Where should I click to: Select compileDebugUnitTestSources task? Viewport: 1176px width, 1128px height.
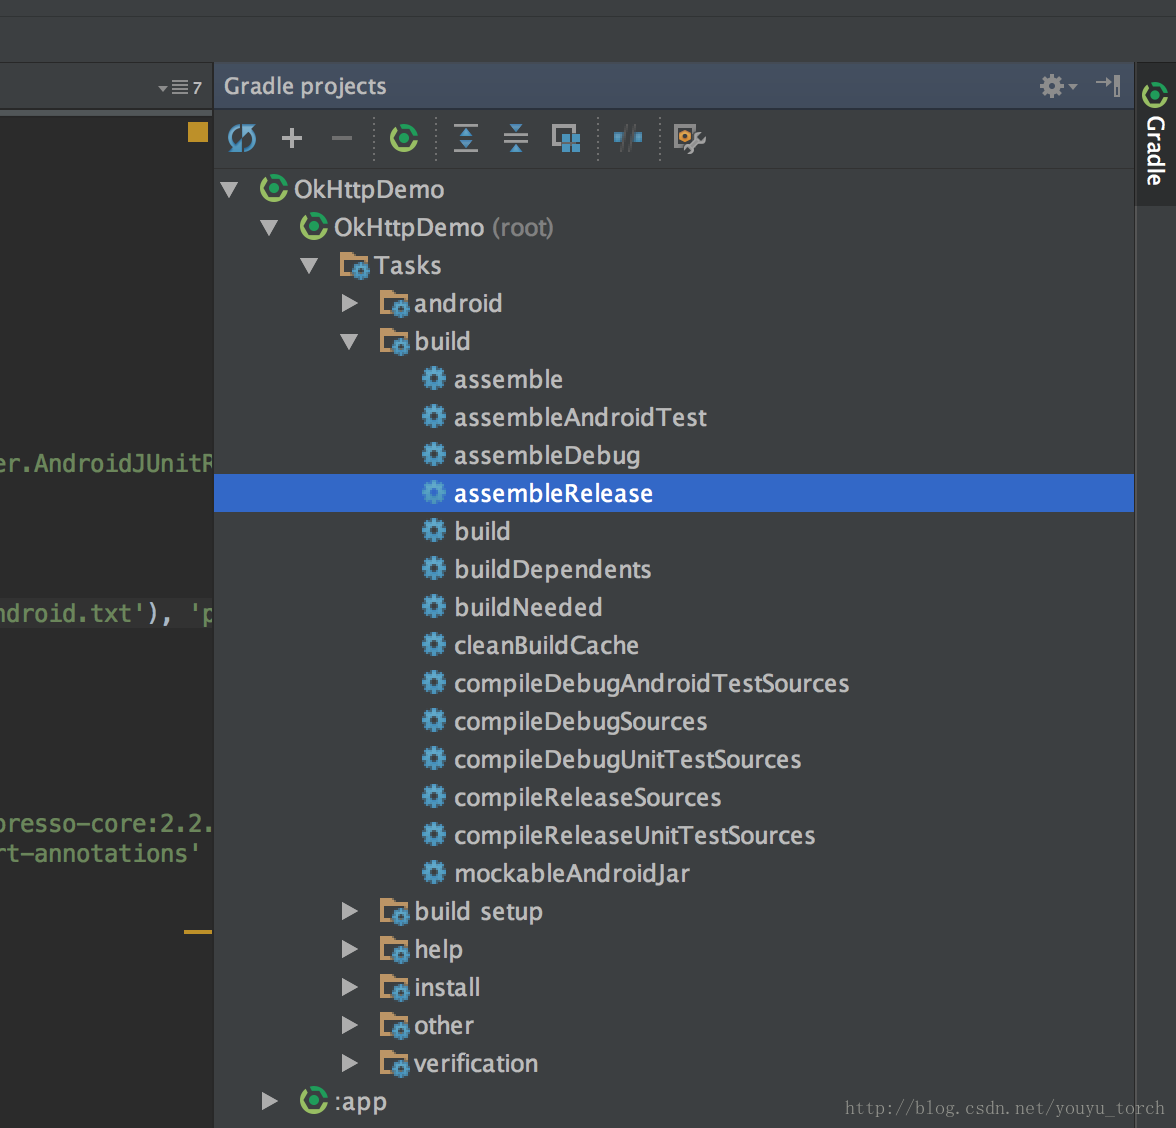(627, 760)
